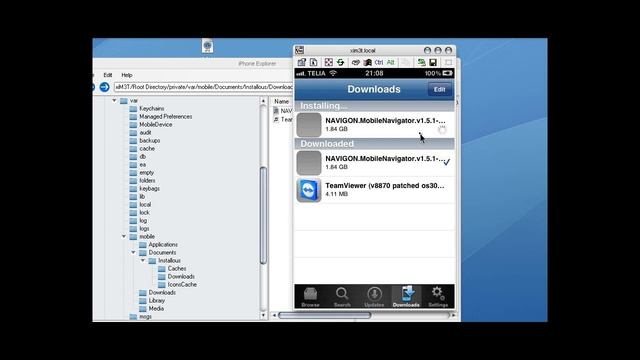Tap the battery status icon
Viewport: 640px width, 360px height.
tap(447, 73)
